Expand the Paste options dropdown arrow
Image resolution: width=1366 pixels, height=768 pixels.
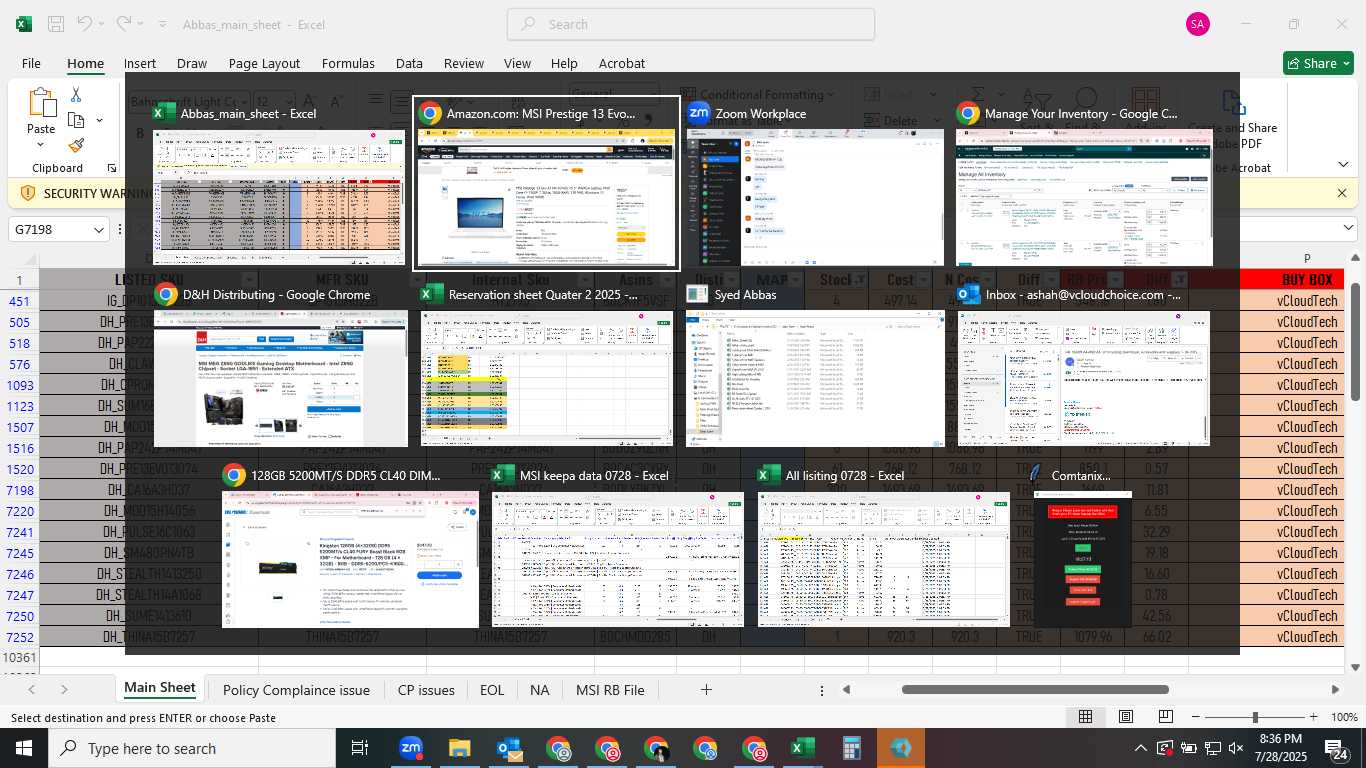(x=41, y=145)
